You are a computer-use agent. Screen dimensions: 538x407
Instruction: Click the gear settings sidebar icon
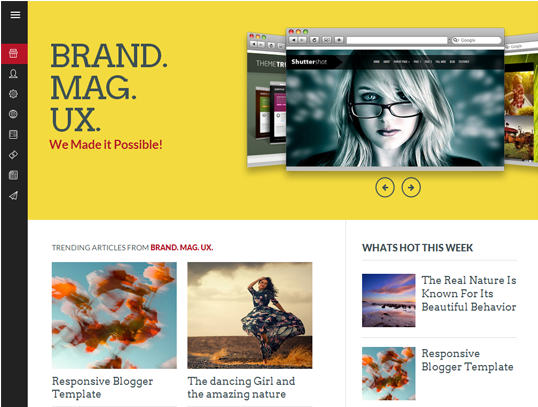point(13,94)
